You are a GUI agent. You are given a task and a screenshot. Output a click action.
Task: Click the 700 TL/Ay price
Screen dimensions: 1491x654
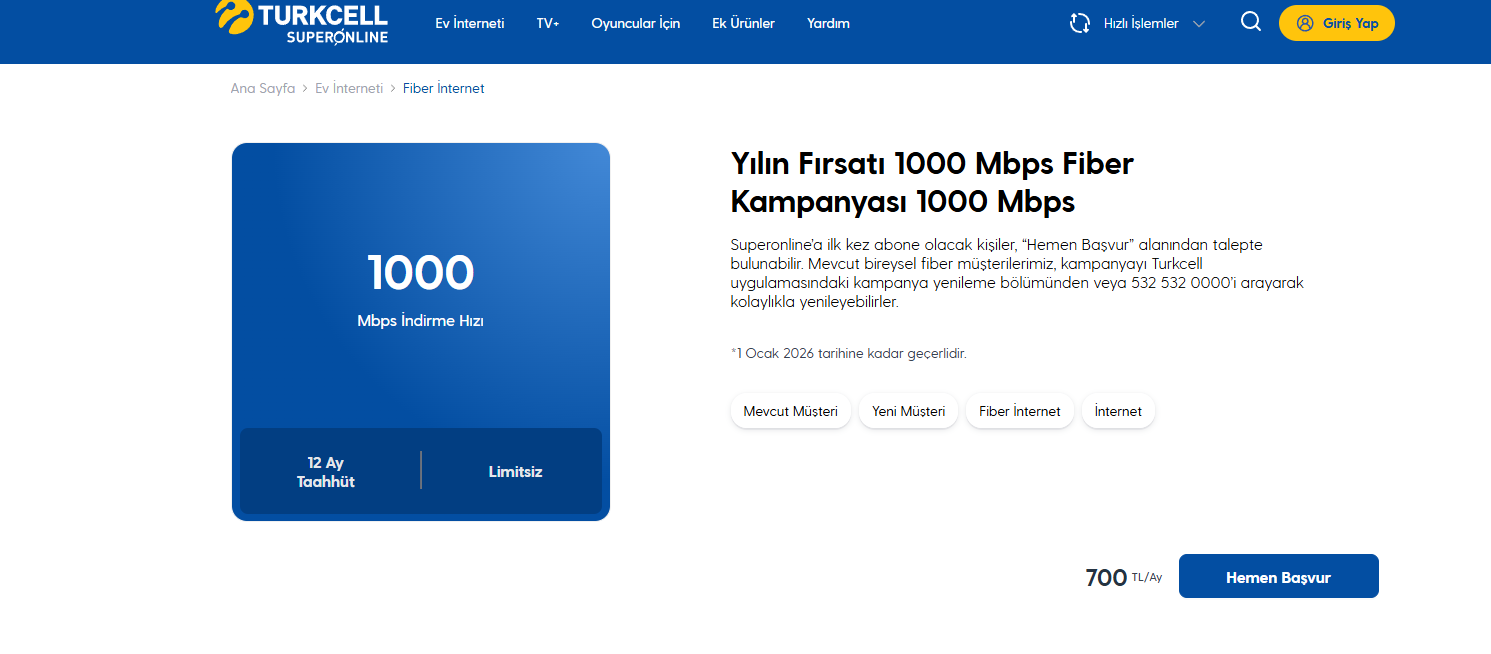point(1124,577)
